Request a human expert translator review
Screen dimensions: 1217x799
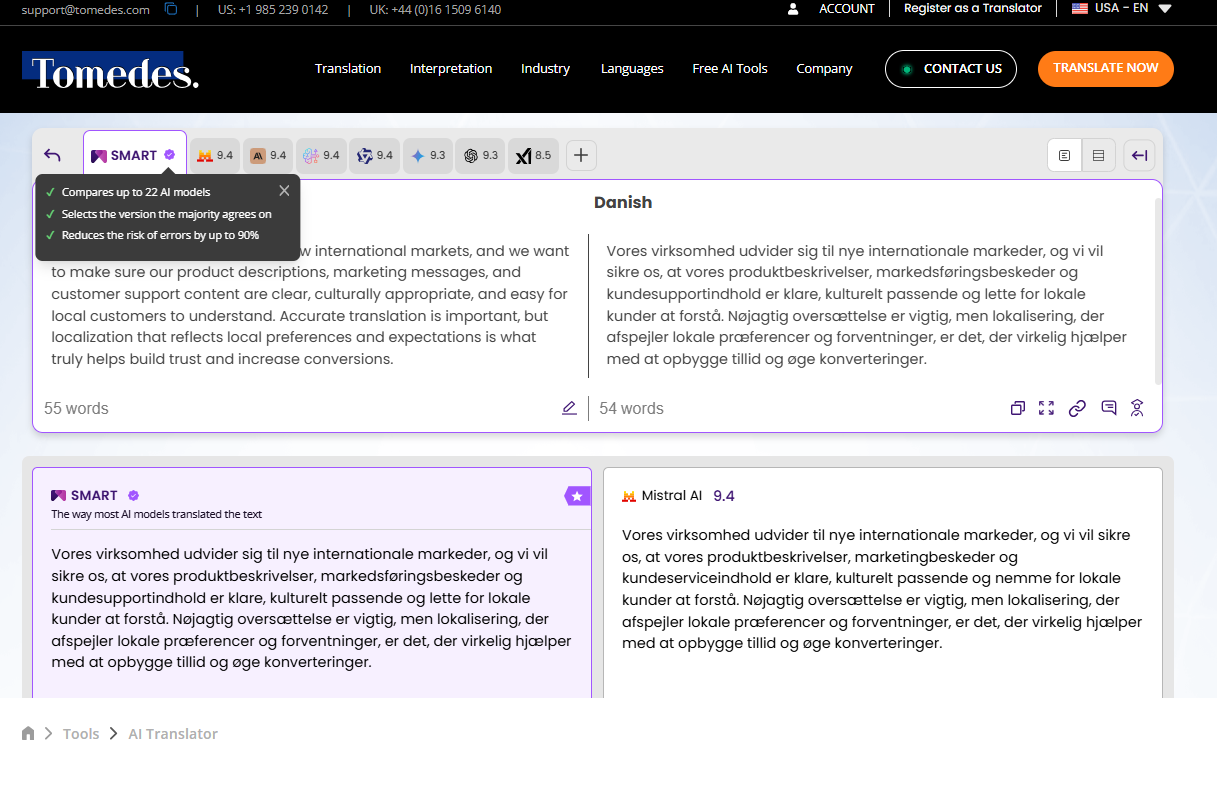click(1137, 408)
